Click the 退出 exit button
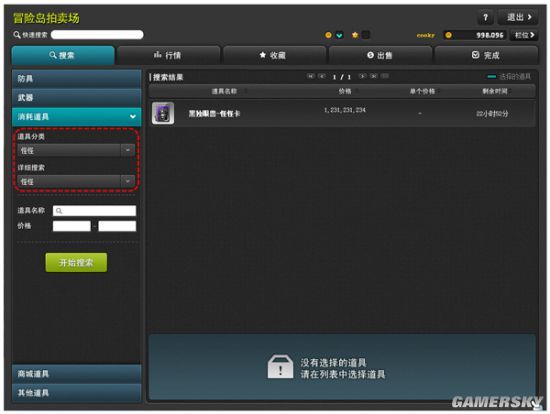Screen dimensions: 550x414 click(518, 17)
